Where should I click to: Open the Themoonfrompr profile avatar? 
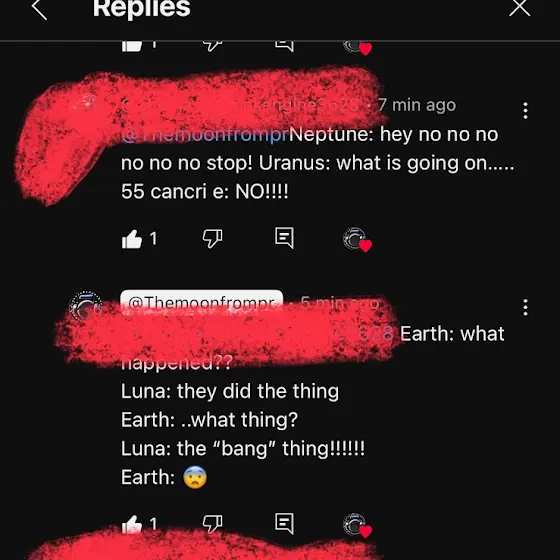click(x=85, y=305)
